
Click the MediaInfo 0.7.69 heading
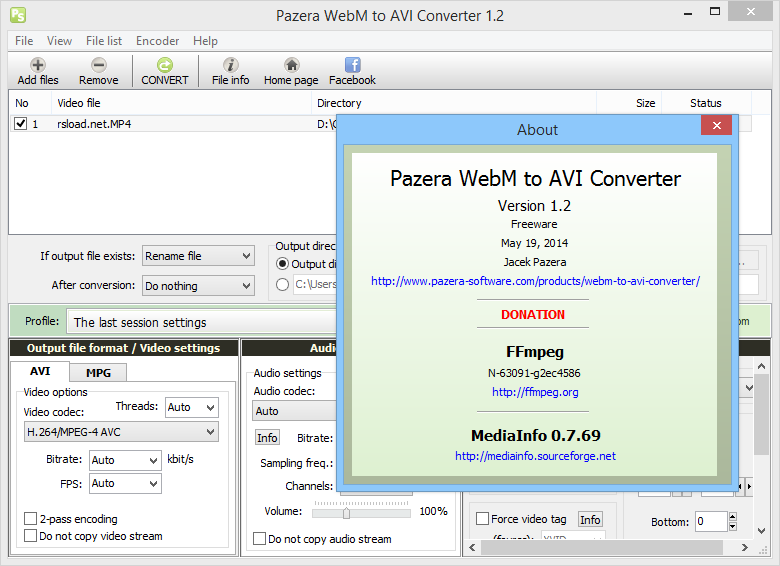click(x=536, y=436)
